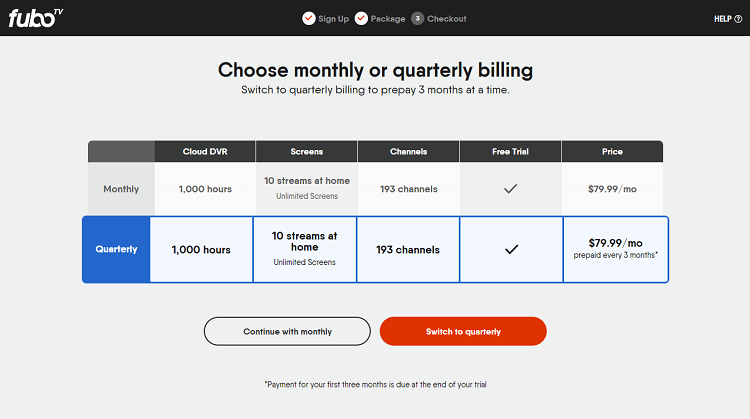This screenshot has height=419, width=750.
Task: Open the HELP link in header
Action: [x=728, y=19]
